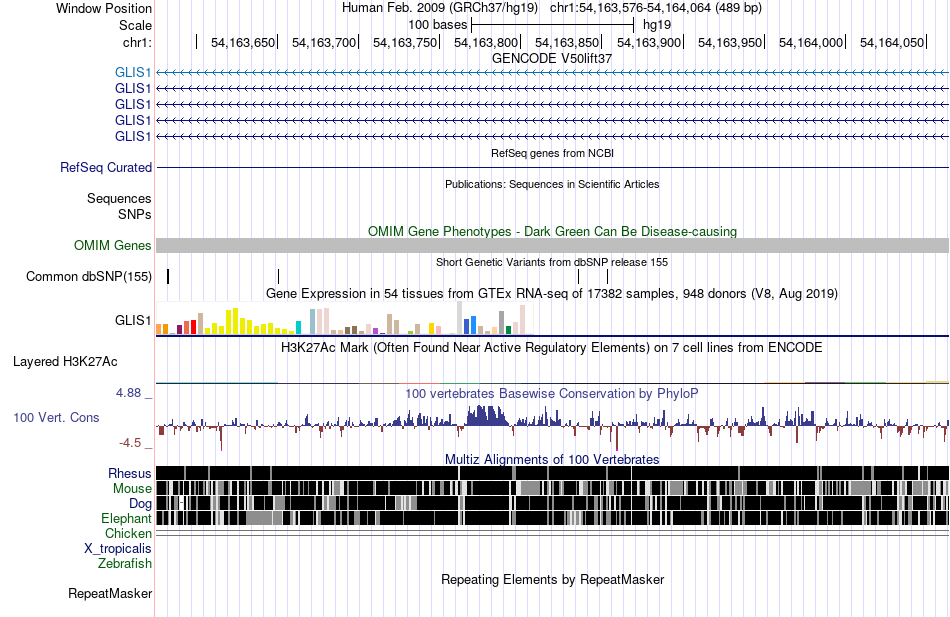Image resolution: width=950 pixels, height=617 pixels.
Task: Click the 4.88 upper conservation scale value
Action: pyautogui.click(x=128, y=393)
